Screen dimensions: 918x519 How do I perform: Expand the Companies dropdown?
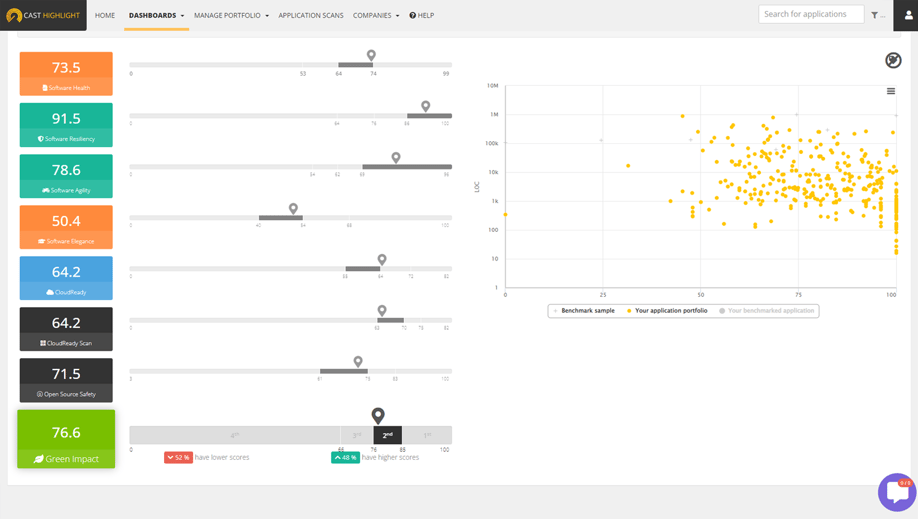click(376, 15)
